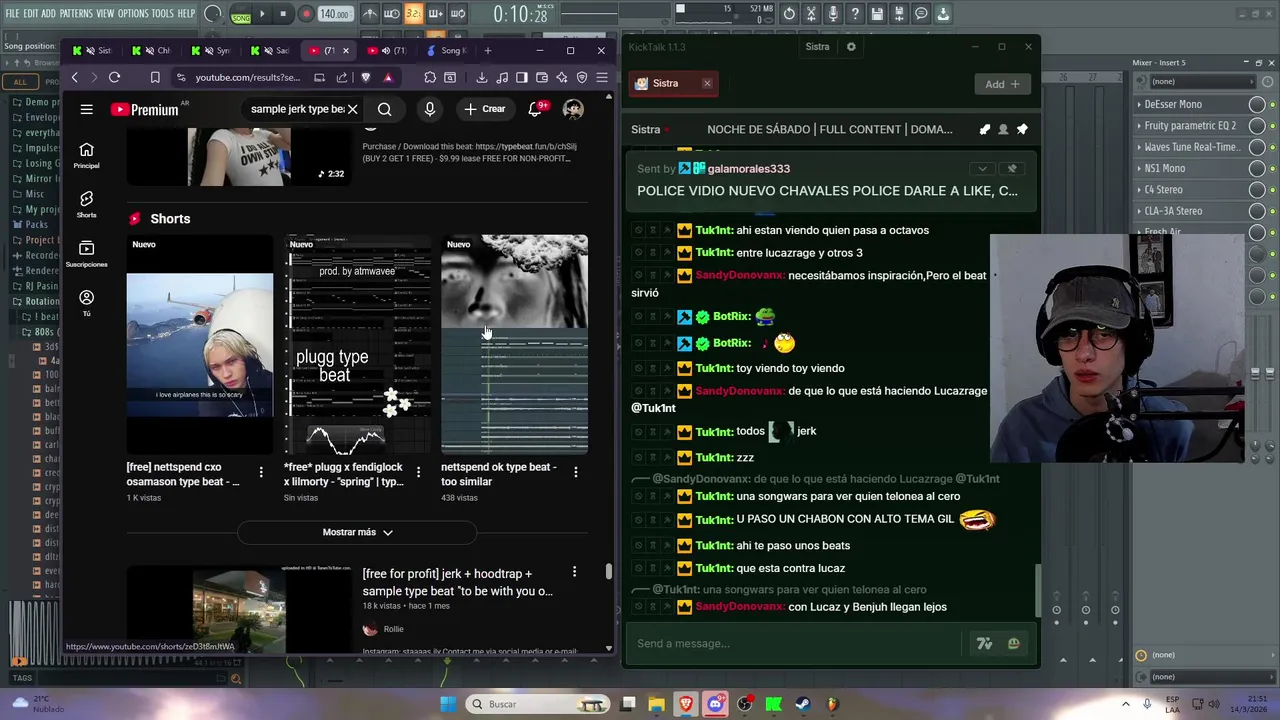Click the Windows Start button
The image size is (1280, 720).
(x=448, y=704)
